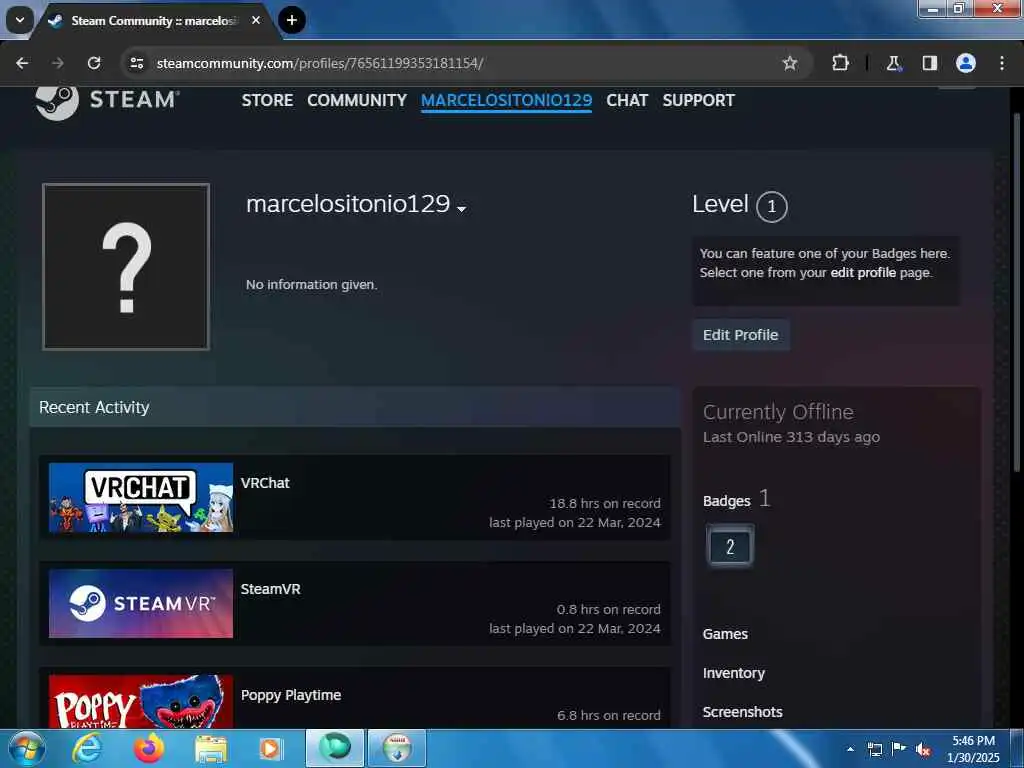Select the Steam Community browser tab
The image size is (1024, 768).
coord(153,21)
